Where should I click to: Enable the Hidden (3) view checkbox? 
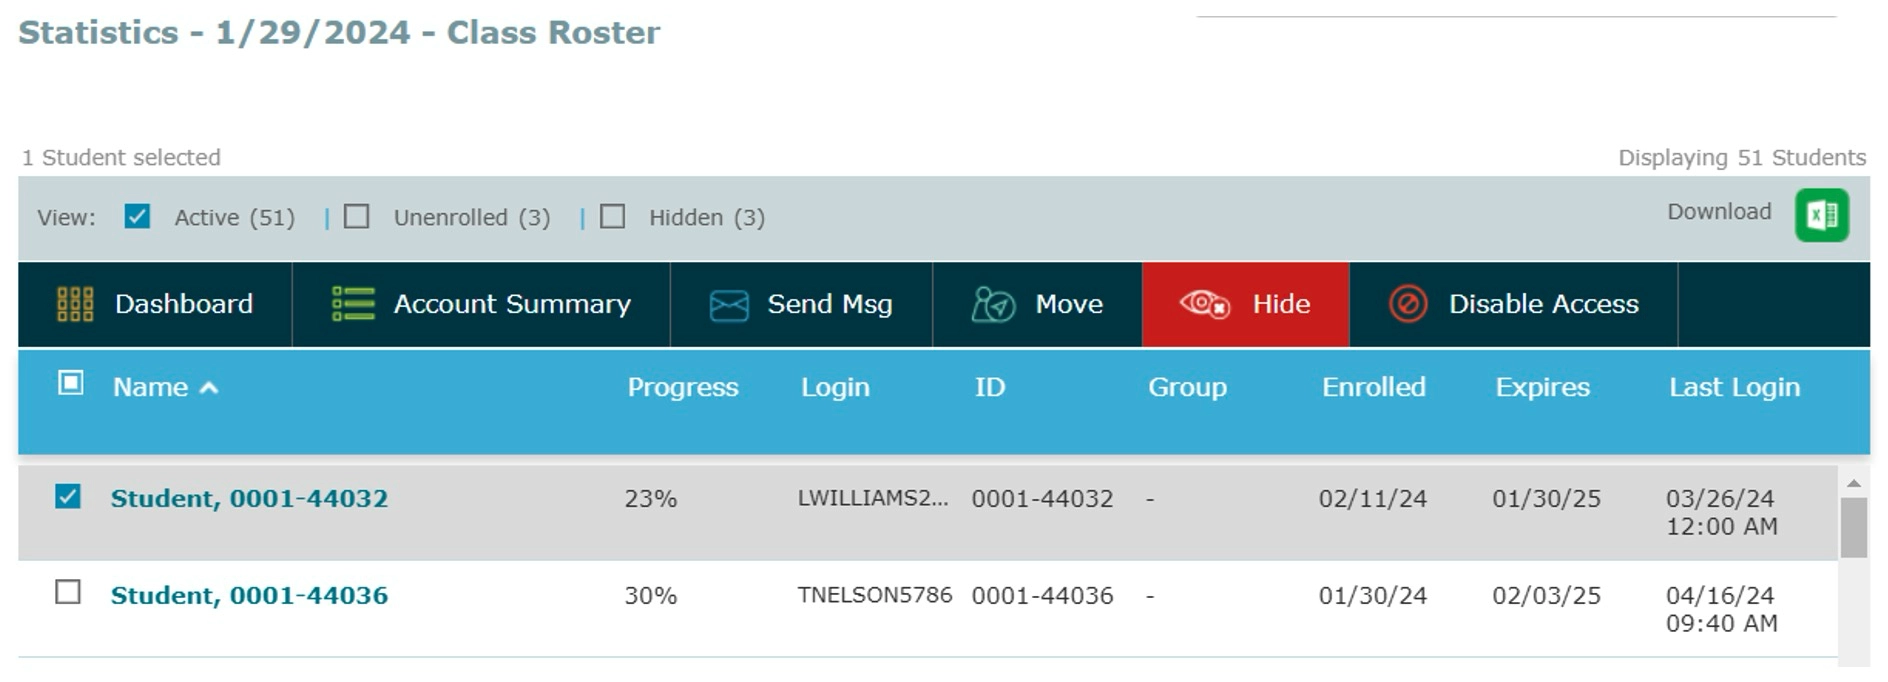point(613,216)
